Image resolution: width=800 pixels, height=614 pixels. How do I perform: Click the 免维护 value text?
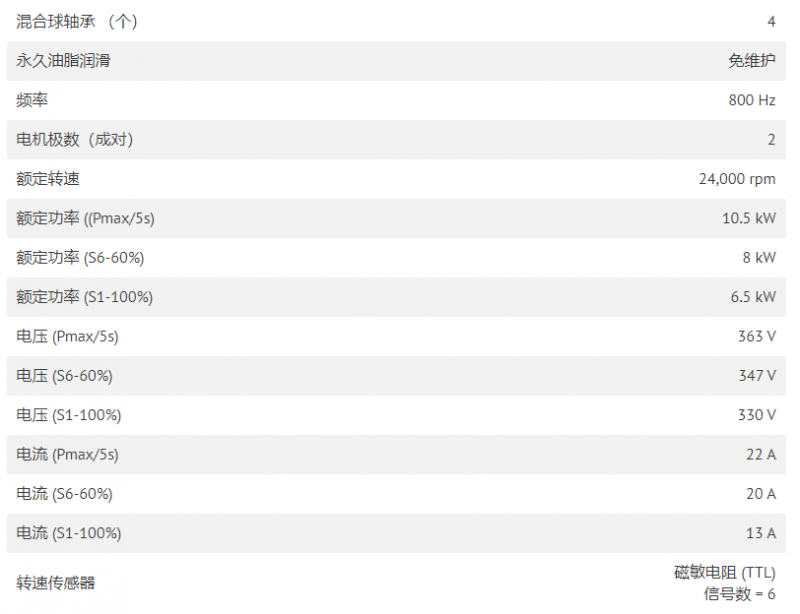(752, 61)
